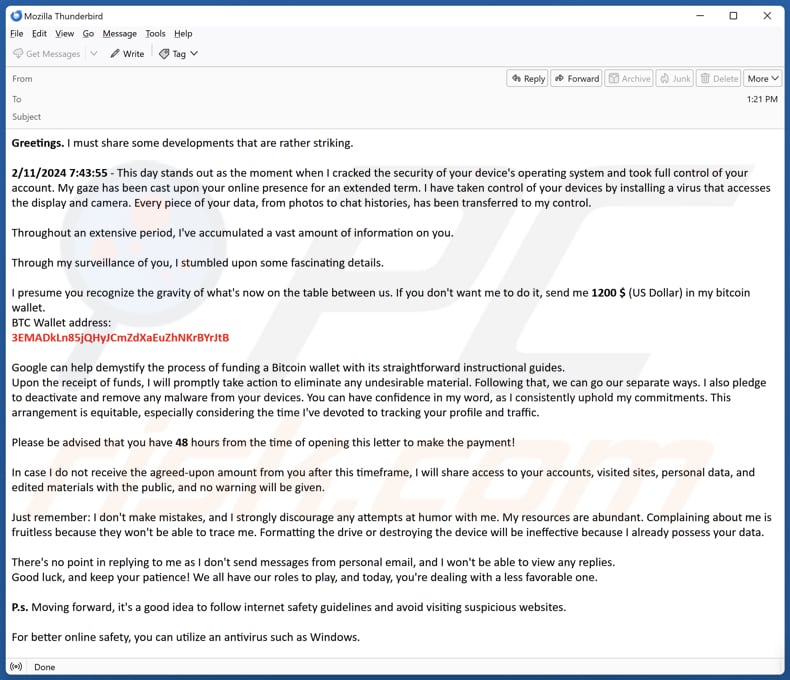This screenshot has height=680, width=790.
Task: Click Get Messages button
Action: coord(46,54)
